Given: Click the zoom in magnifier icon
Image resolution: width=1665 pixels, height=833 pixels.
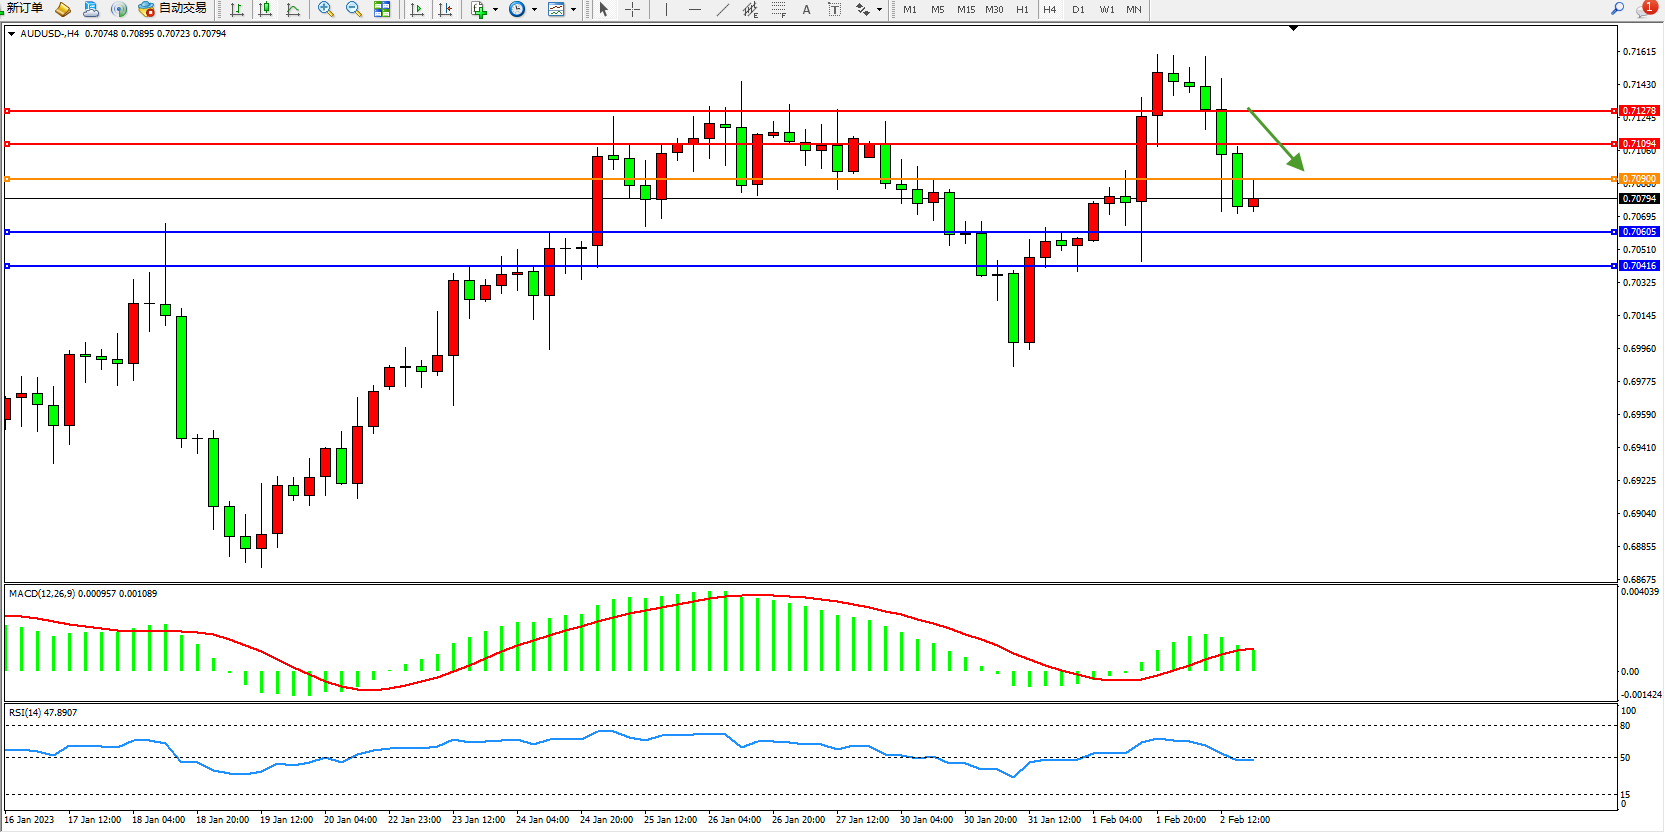Looking at the screenshot, I should click(325, 9).
